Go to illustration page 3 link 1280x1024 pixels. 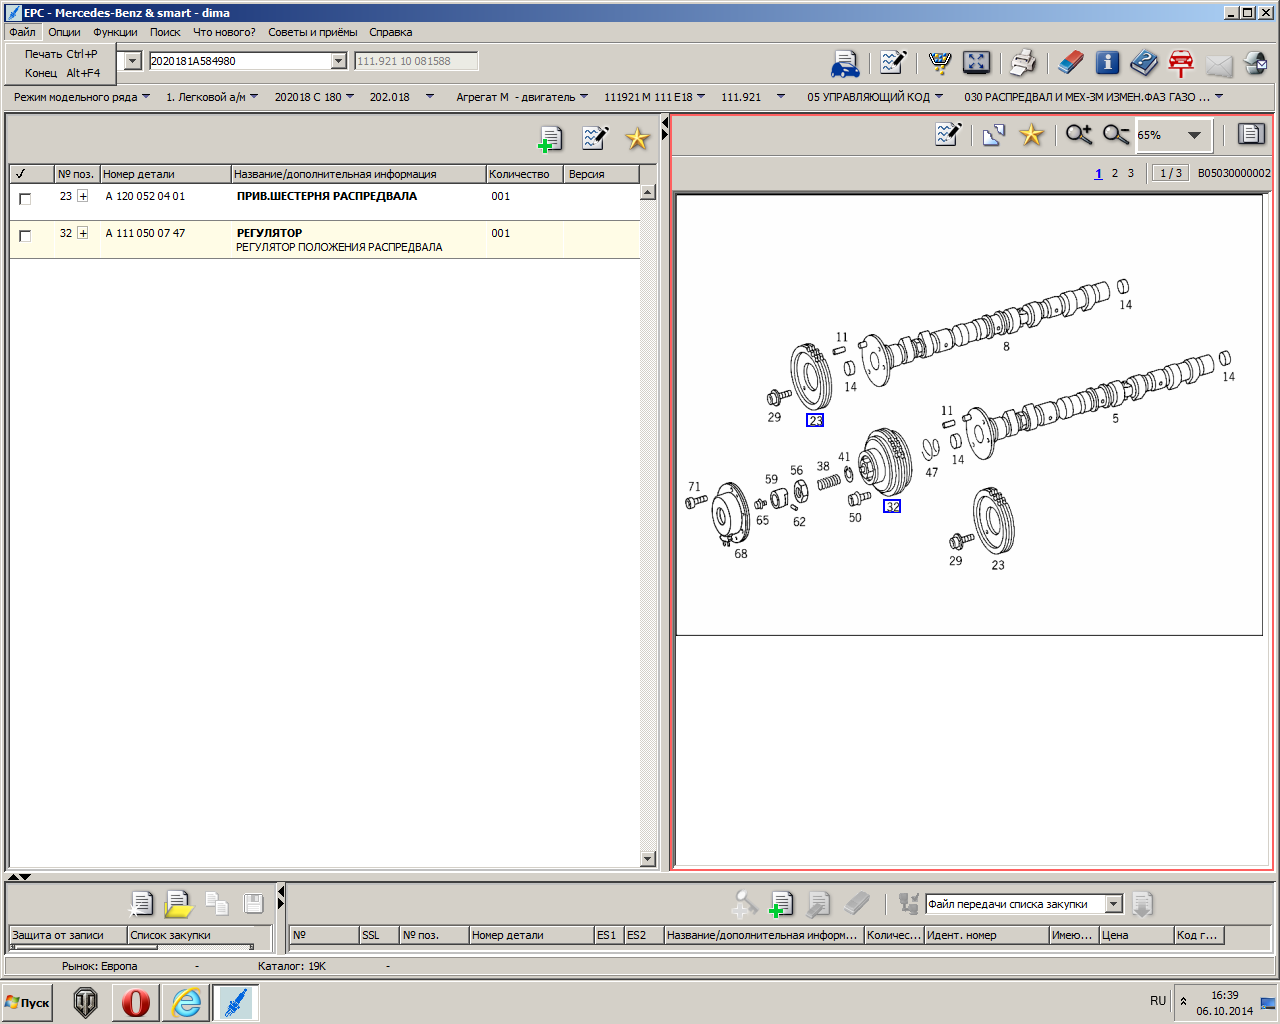(x=1131, y=173)
